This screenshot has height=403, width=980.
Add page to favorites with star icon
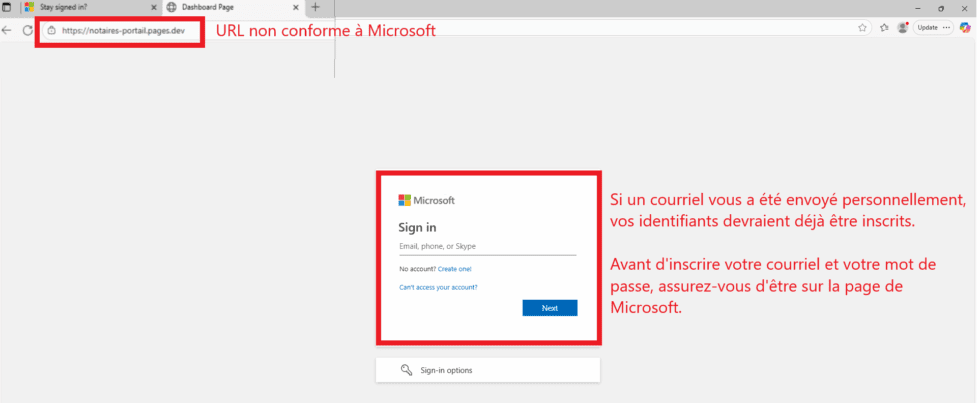[x=862, y=28]
